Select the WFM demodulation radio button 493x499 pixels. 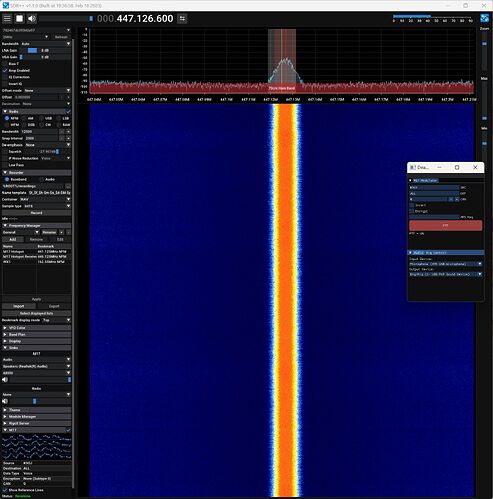click(7, 125)
